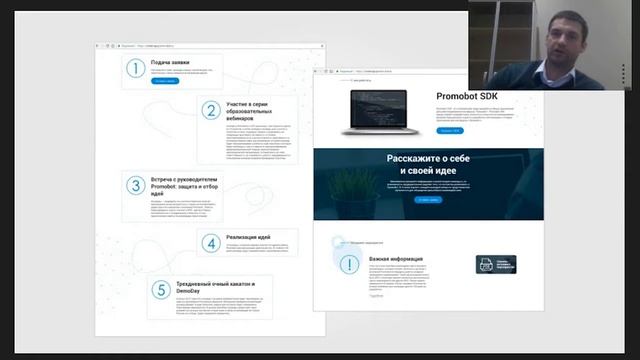Click the heading 'Трехдневный очный хакатон и DemoDay'
The height and width of the screenshot is (360, 640).
(x=216, y=287)
